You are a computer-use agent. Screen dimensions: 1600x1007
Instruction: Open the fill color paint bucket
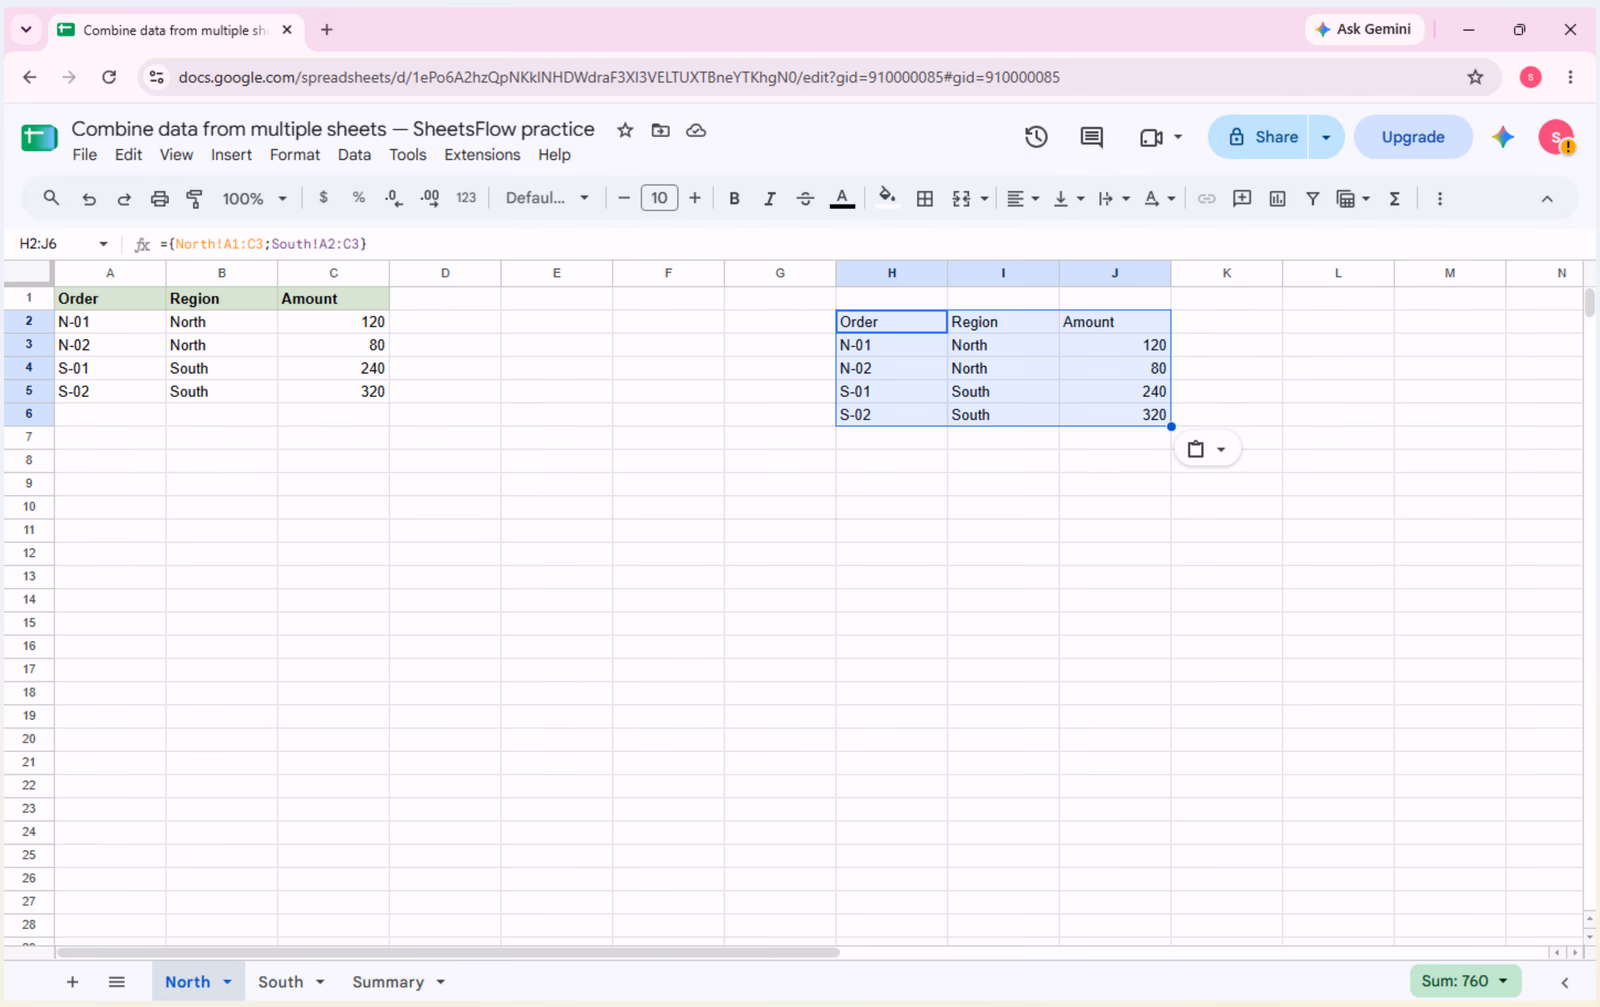click(x=886, y=197)
